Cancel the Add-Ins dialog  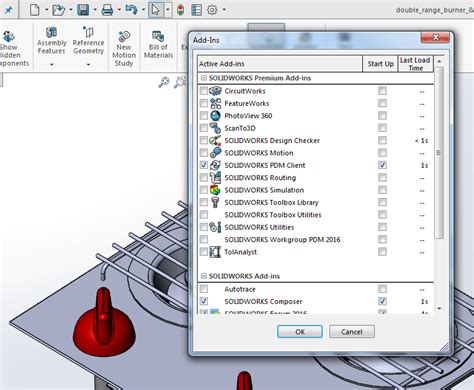pos(352,332)
